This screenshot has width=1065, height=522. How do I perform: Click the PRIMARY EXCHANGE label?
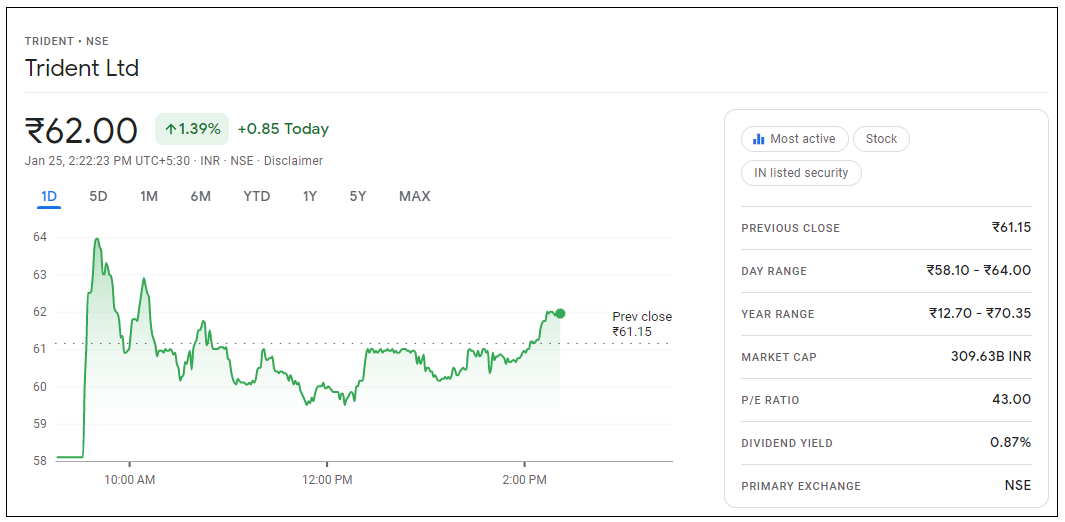801,486
